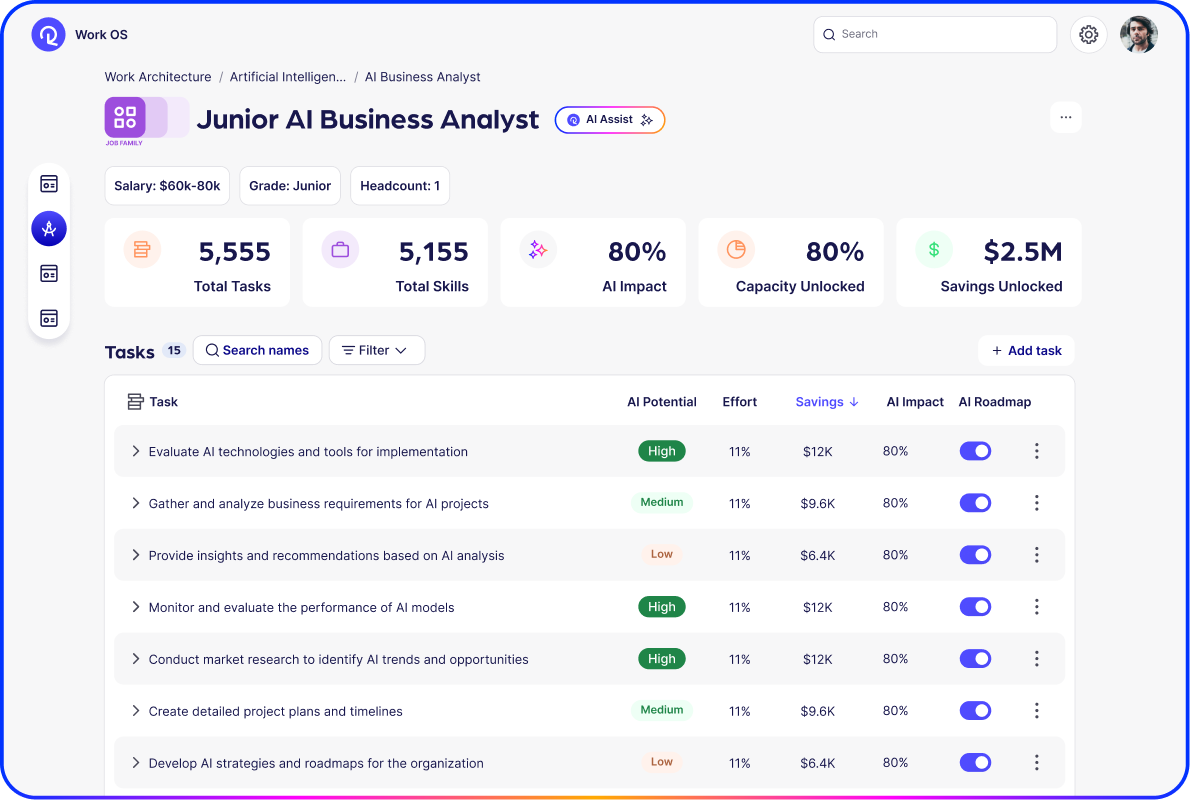Open the Artificial Intelligen... breadcrumb

[x=286, y=77]
